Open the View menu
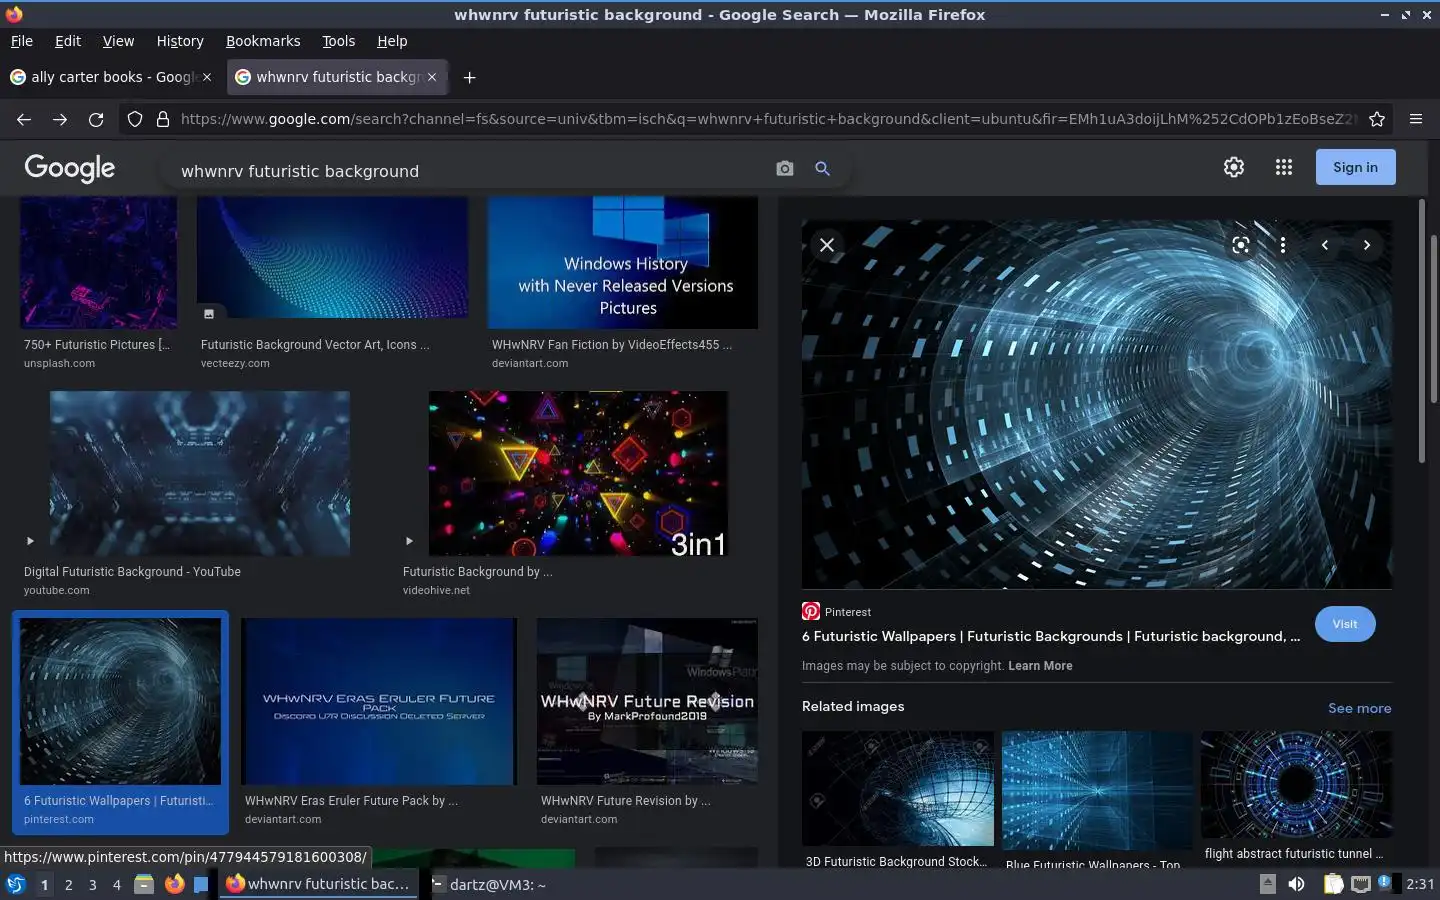This screenshot has width=1440, height=900. [x=118, y=41]
